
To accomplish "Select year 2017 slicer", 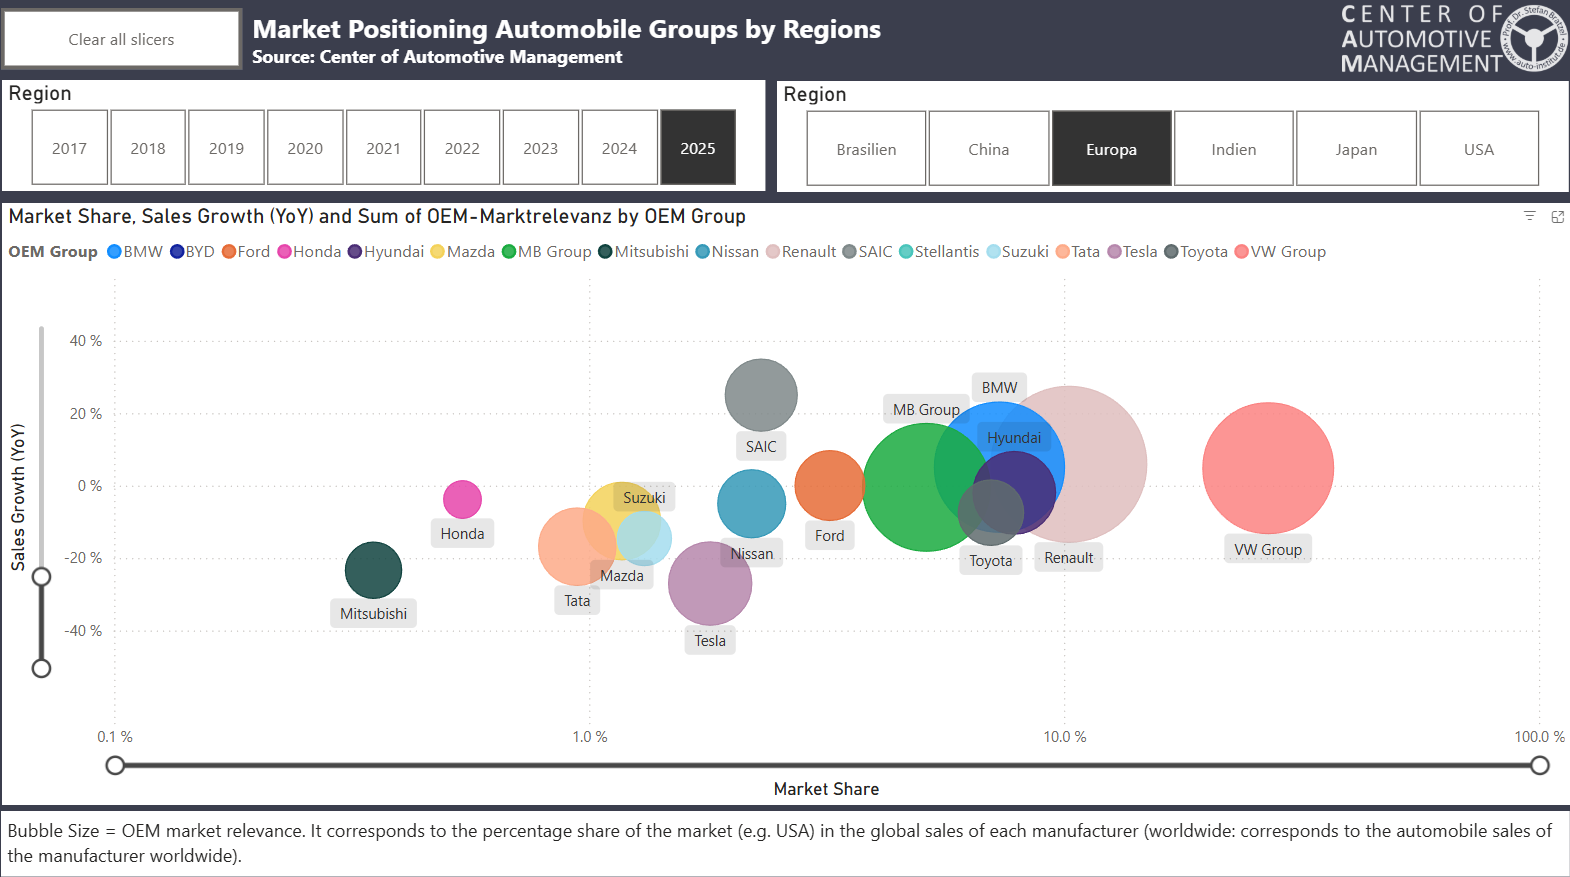I will pyautogui.click(x=69, y=148).
